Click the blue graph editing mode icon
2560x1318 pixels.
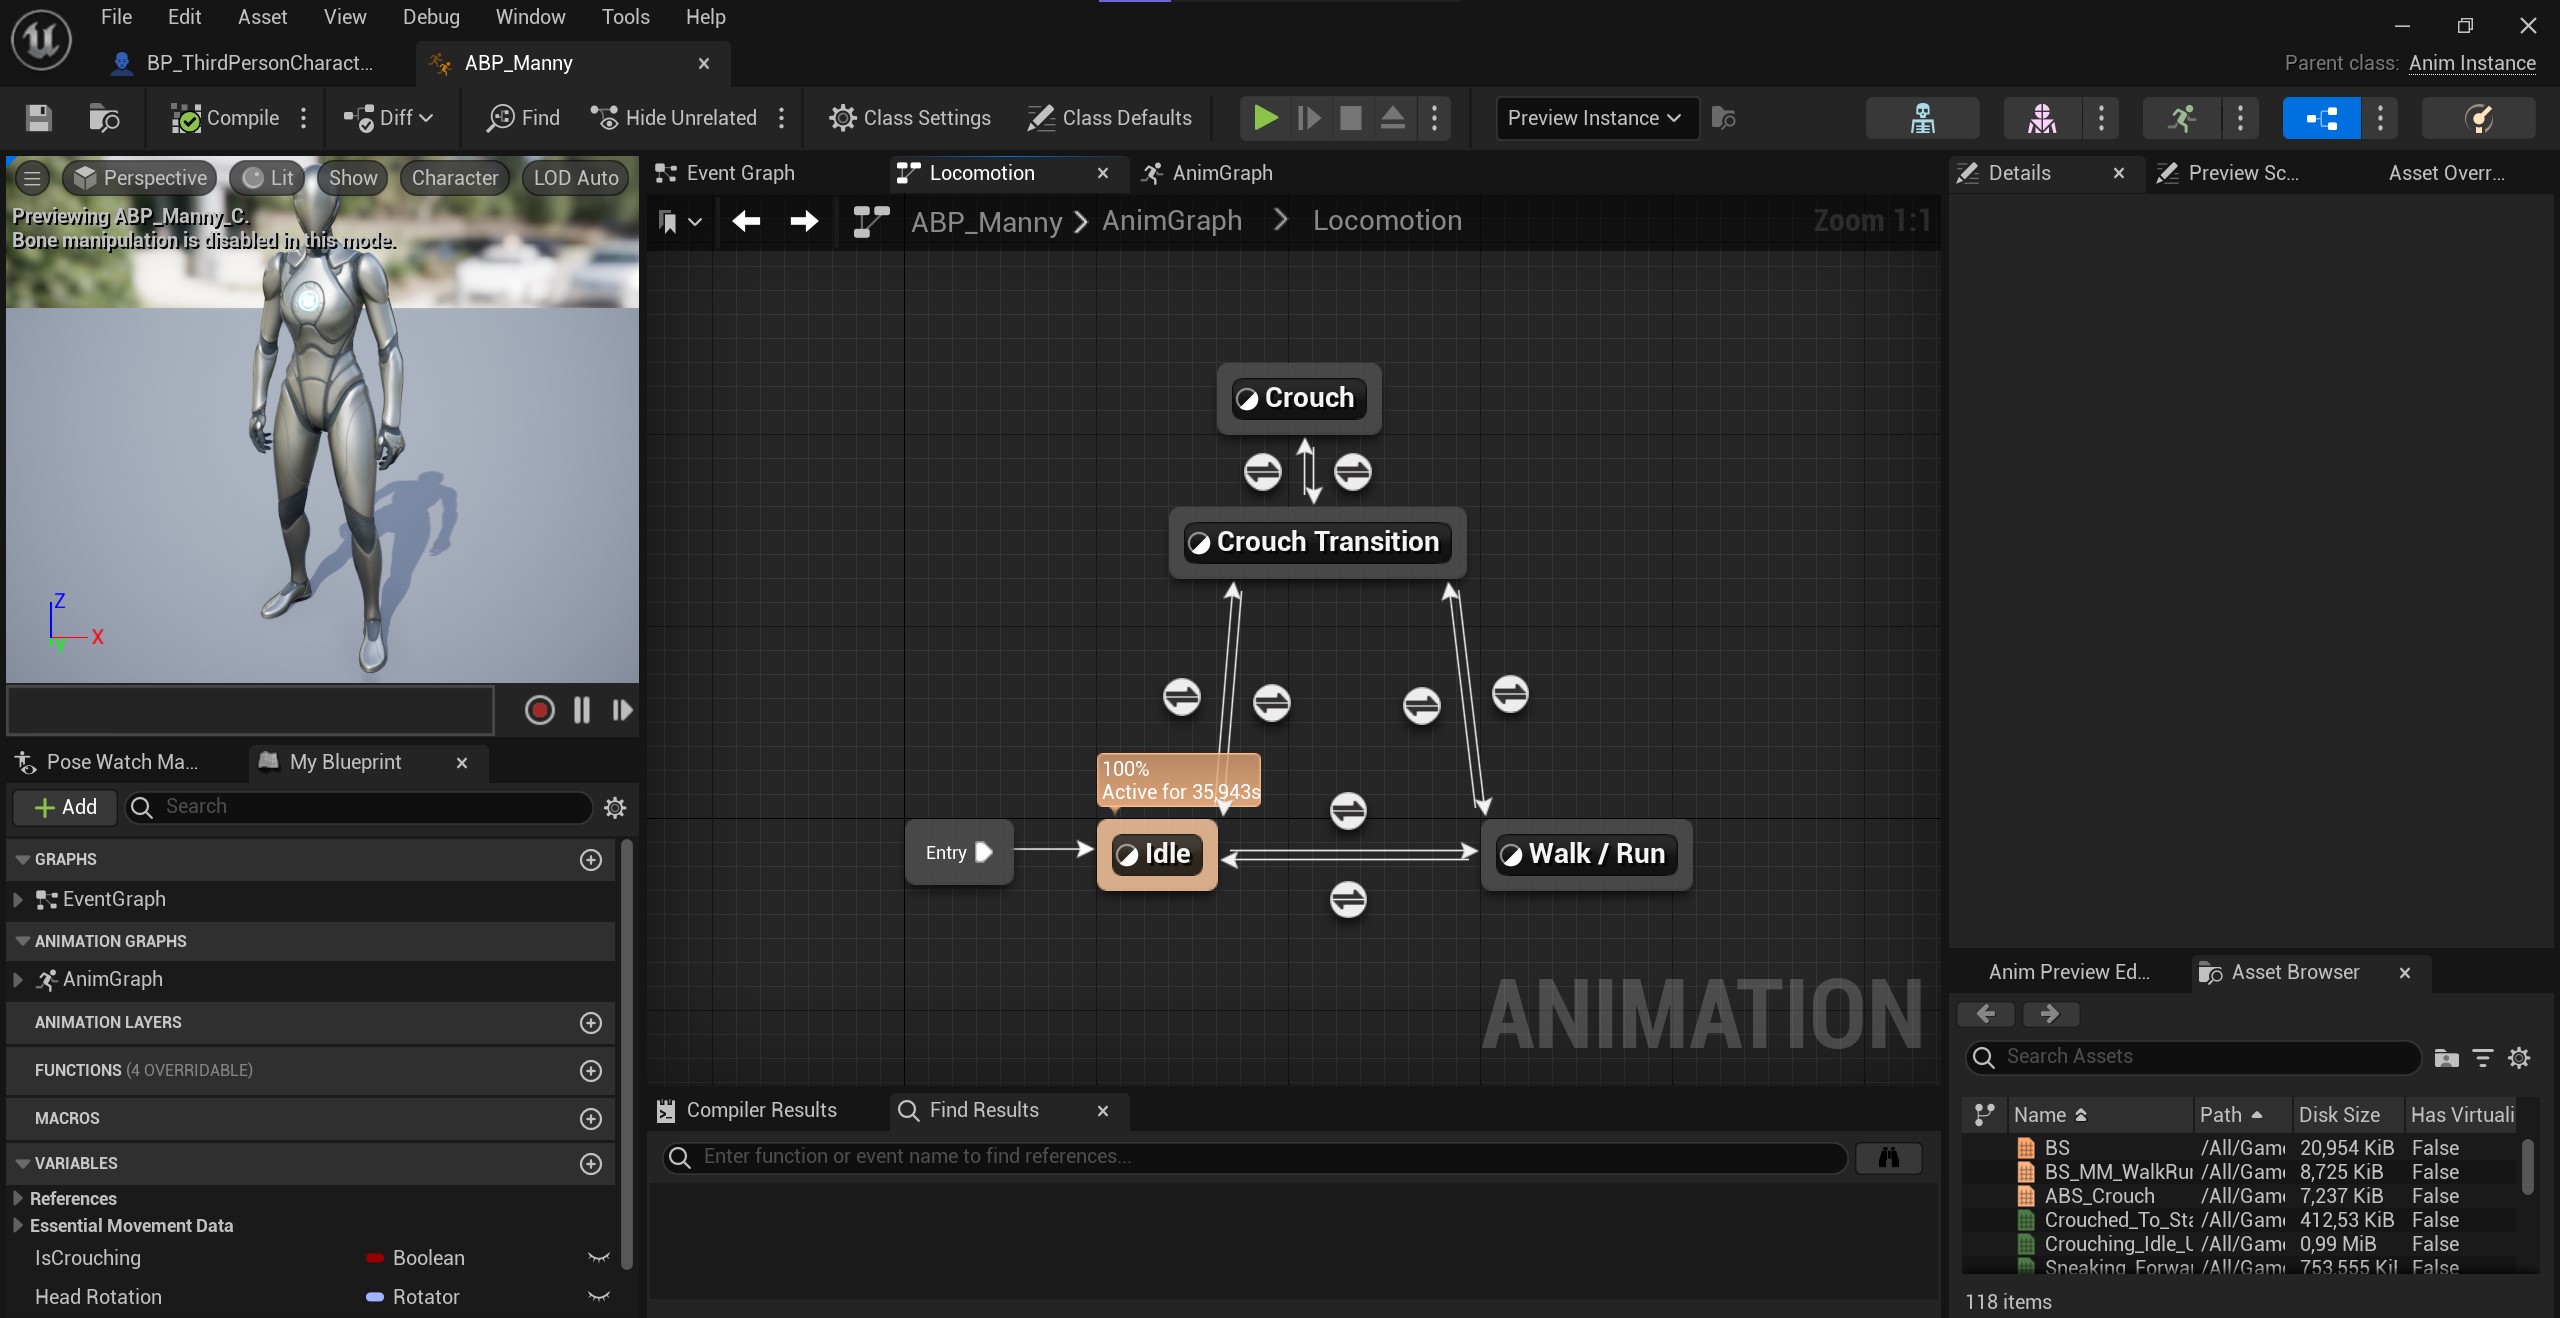point(2321,118)
